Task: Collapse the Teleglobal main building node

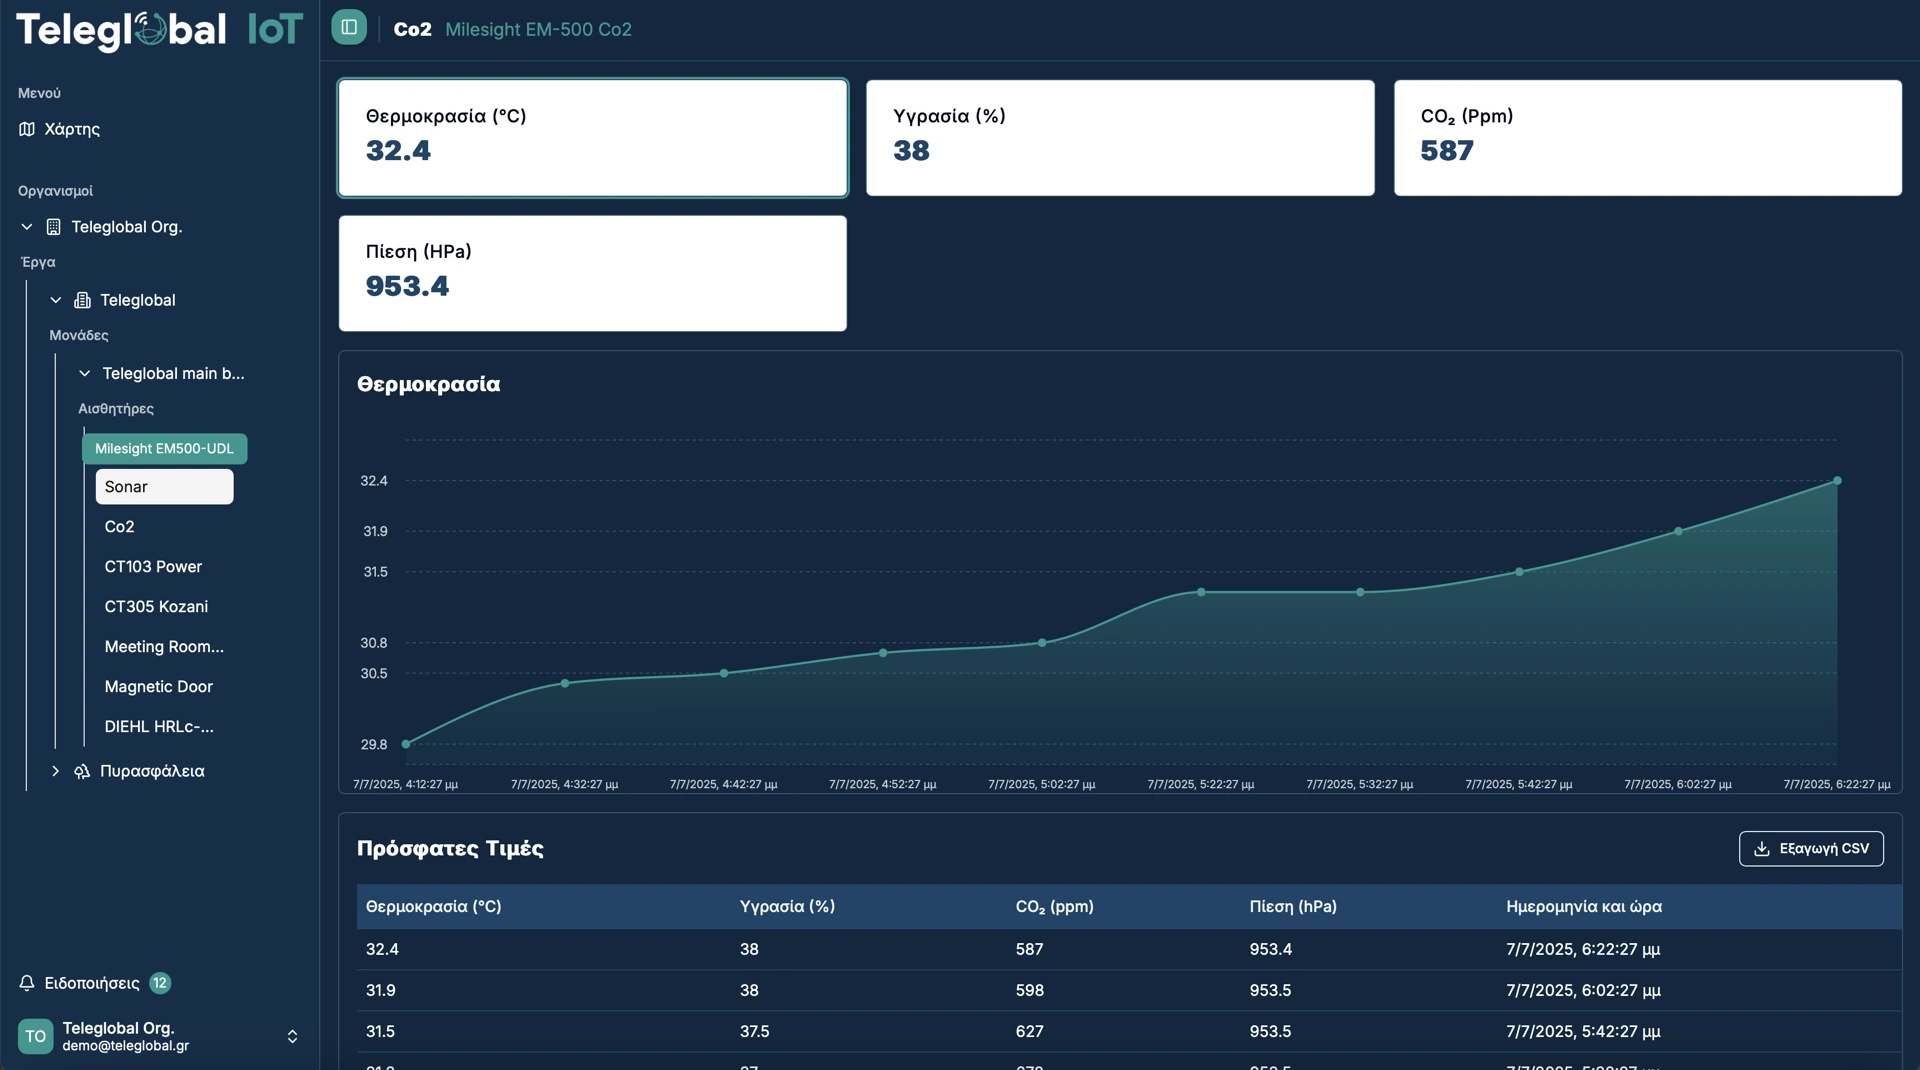Action: (x=85, y=373)
